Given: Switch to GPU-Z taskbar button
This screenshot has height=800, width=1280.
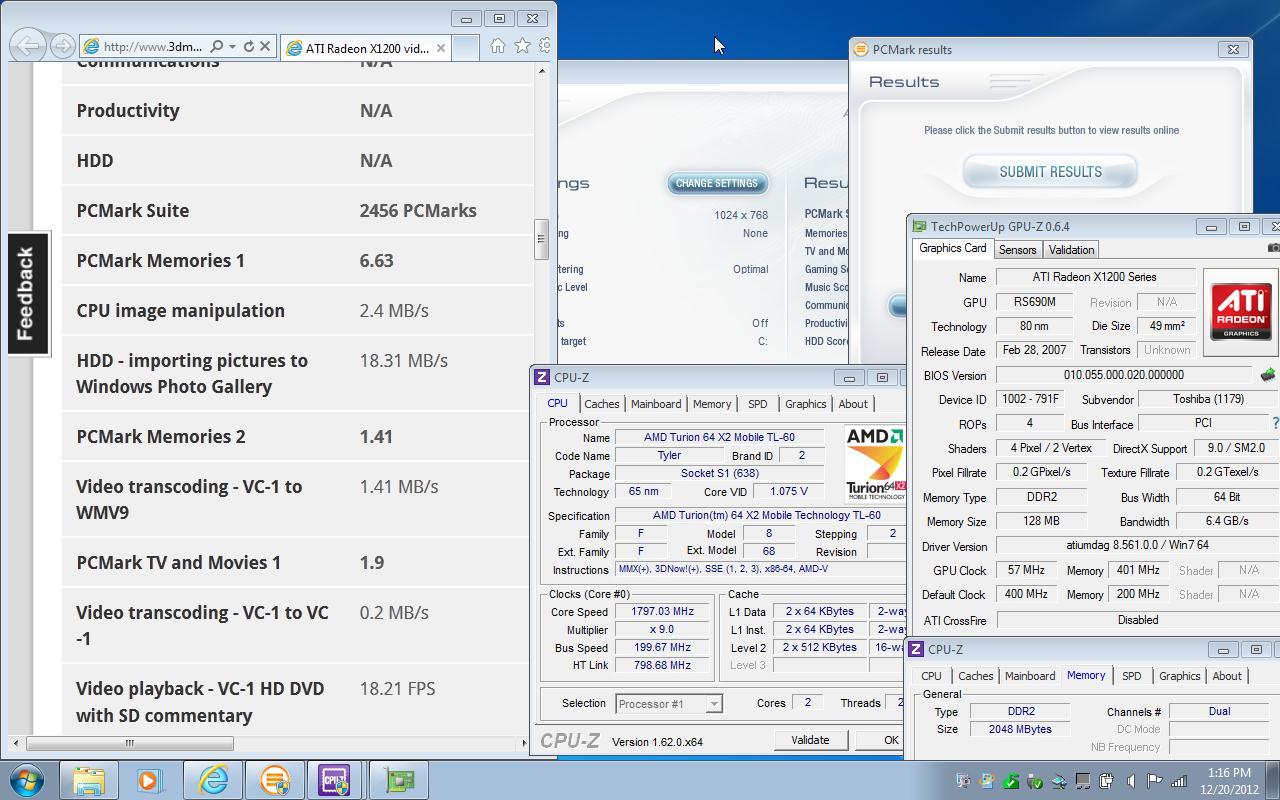Looking at the screenshot, I should click(x=399, y=780).
